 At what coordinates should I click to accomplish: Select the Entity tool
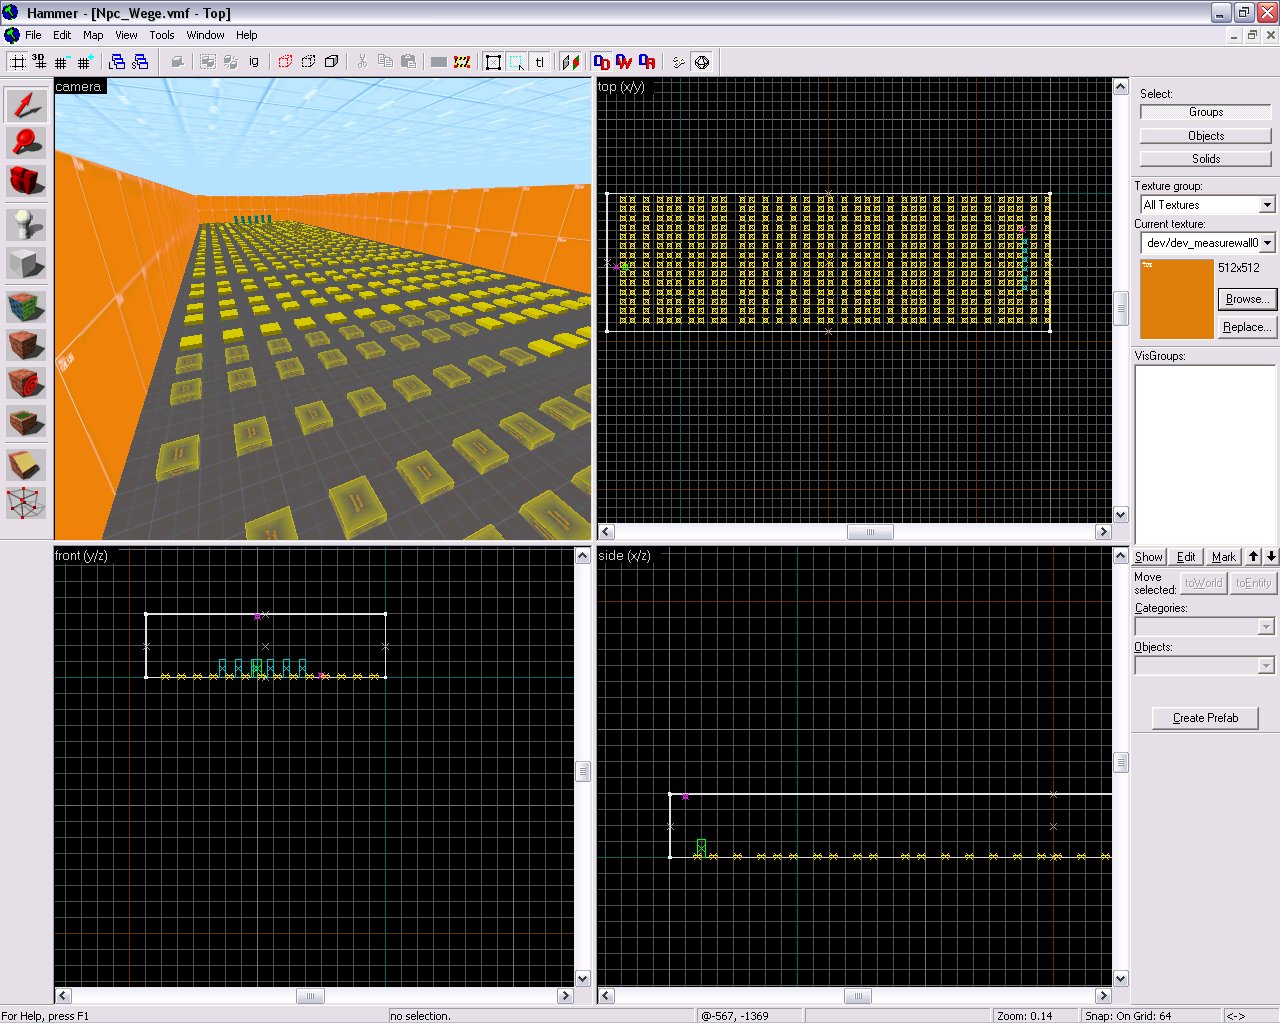click(x=26, y=225)
